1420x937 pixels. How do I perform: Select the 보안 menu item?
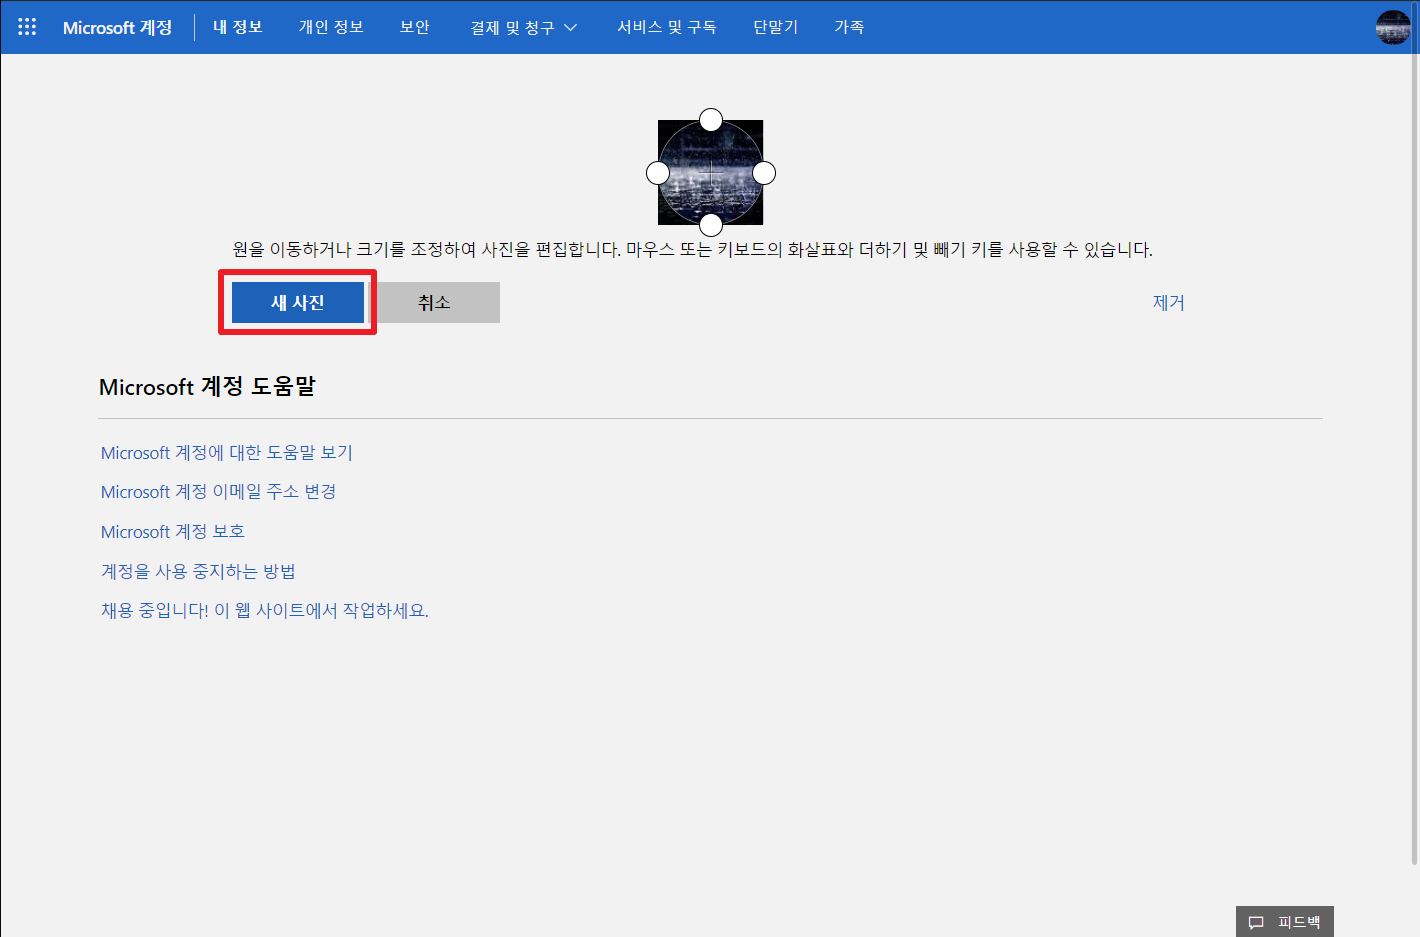(415, 27)
